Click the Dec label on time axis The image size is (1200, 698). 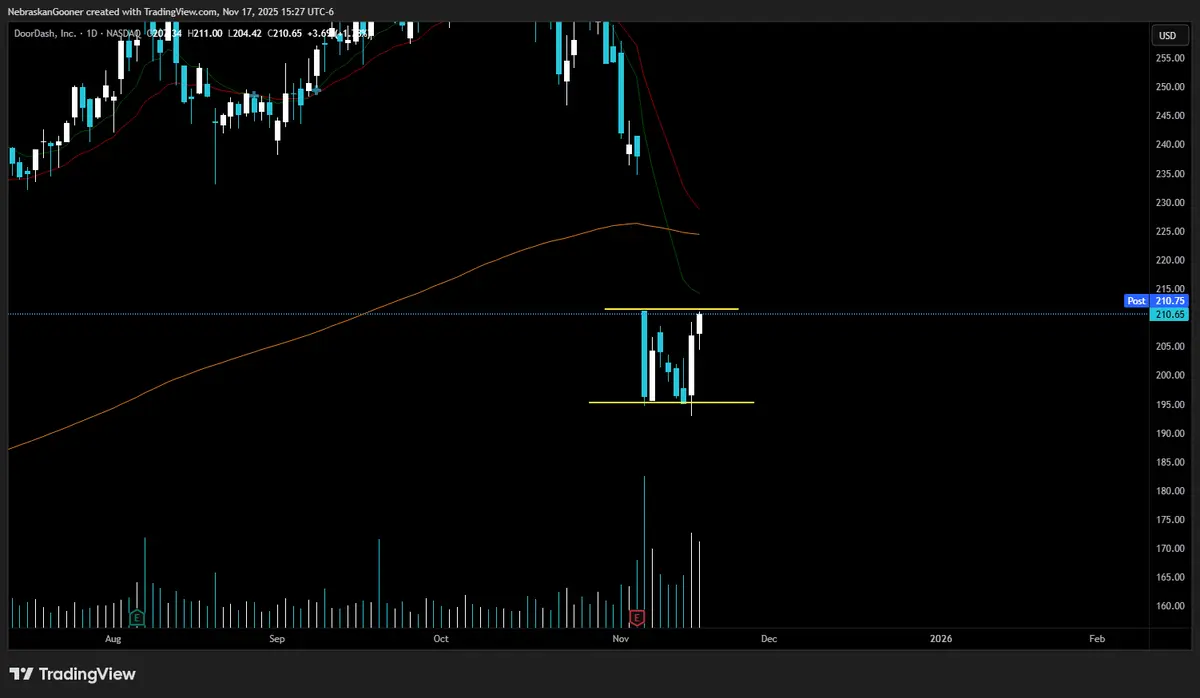[x=768, y=638]
